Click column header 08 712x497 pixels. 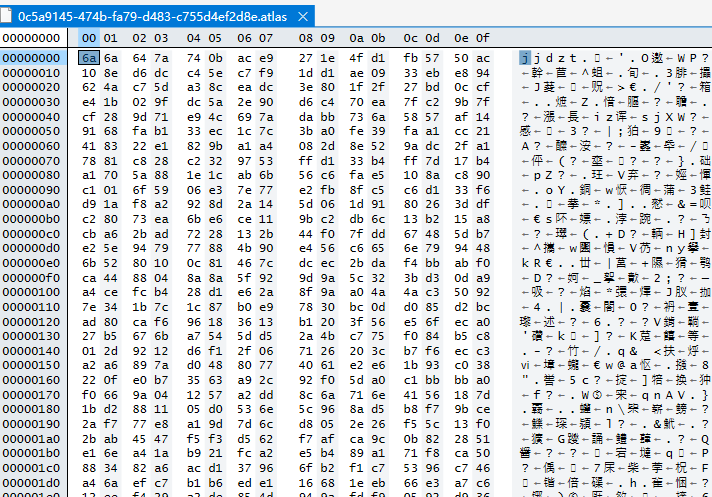306,38
